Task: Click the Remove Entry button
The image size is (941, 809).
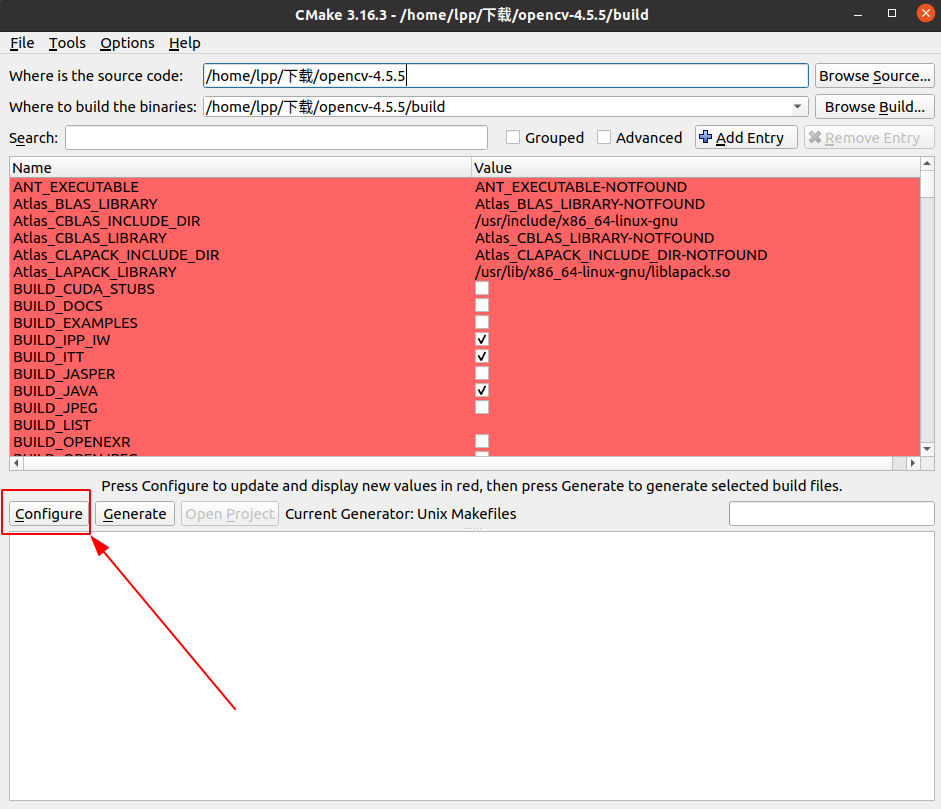Action: click(x=868, y=137)
